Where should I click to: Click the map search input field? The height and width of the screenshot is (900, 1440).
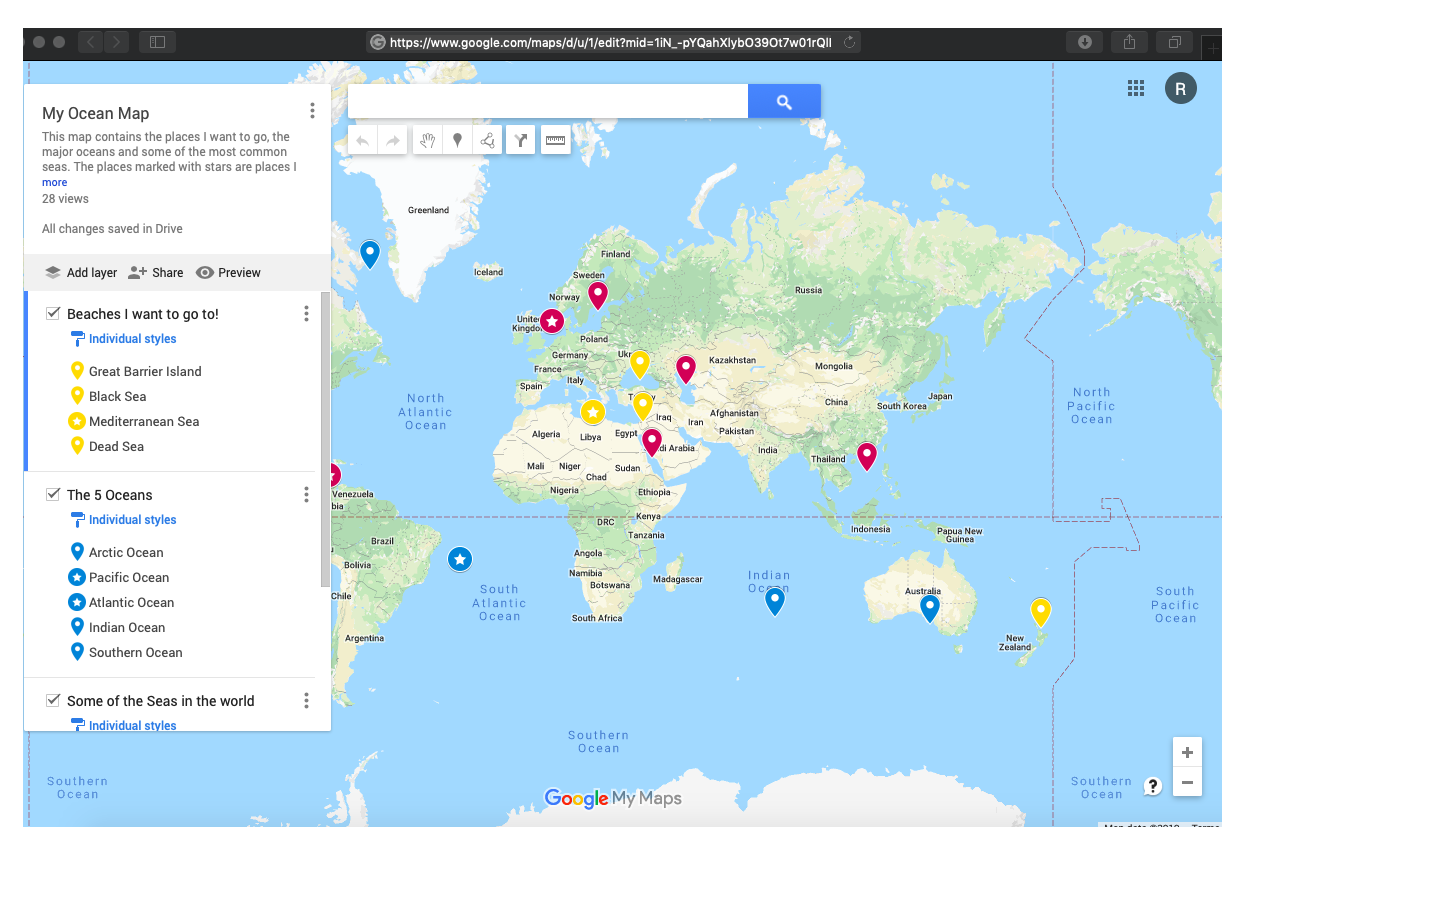(548, 101)
